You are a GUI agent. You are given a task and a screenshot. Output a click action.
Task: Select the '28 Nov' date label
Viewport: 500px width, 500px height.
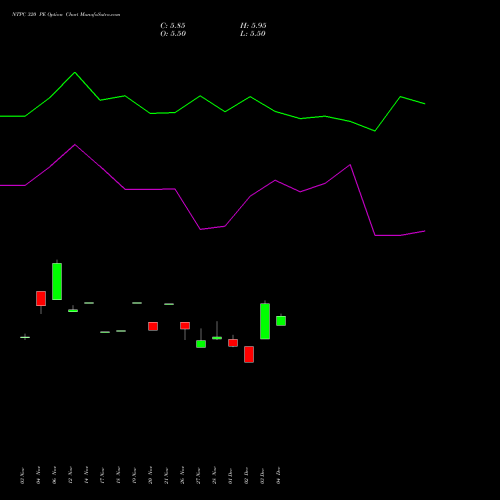point(214,475)
